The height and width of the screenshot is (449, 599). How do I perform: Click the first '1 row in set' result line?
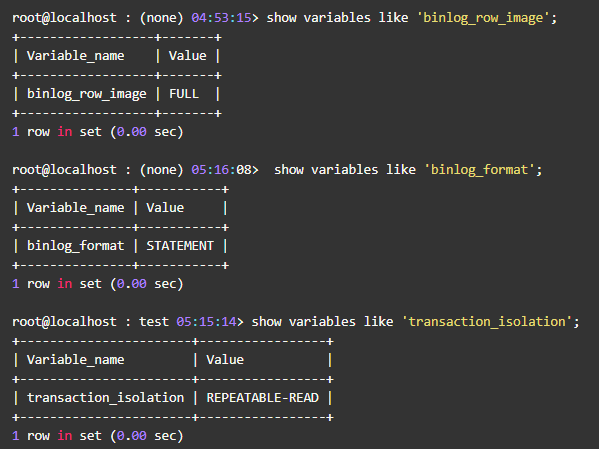(x=98, y=132)
